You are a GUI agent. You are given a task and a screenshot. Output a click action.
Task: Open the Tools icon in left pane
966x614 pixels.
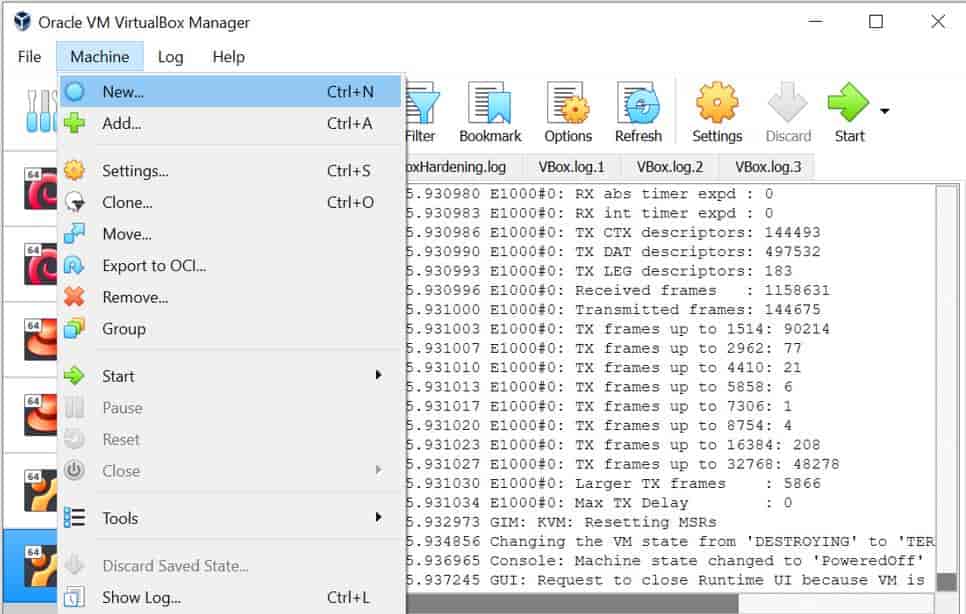pos(41,111)
